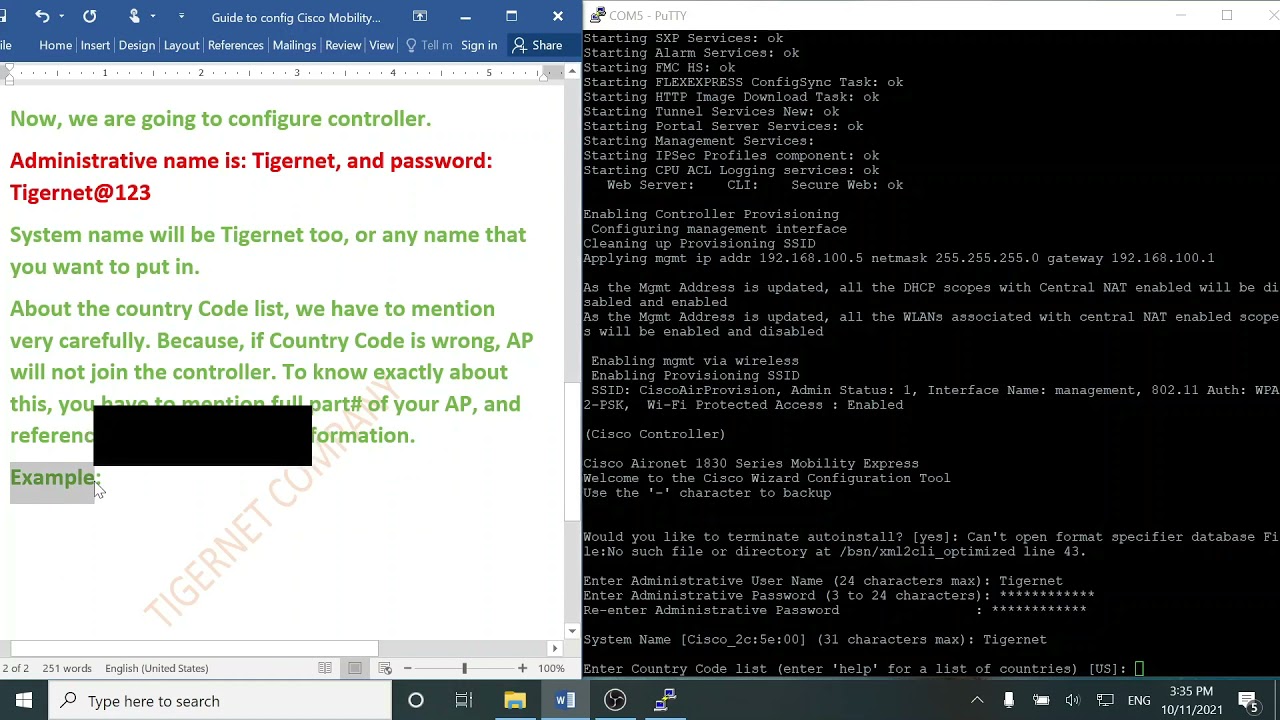Viewport: 1280px width, 720px height.
Task: Open Ribbon Display Options icon
Action: [x=420, y=16]
